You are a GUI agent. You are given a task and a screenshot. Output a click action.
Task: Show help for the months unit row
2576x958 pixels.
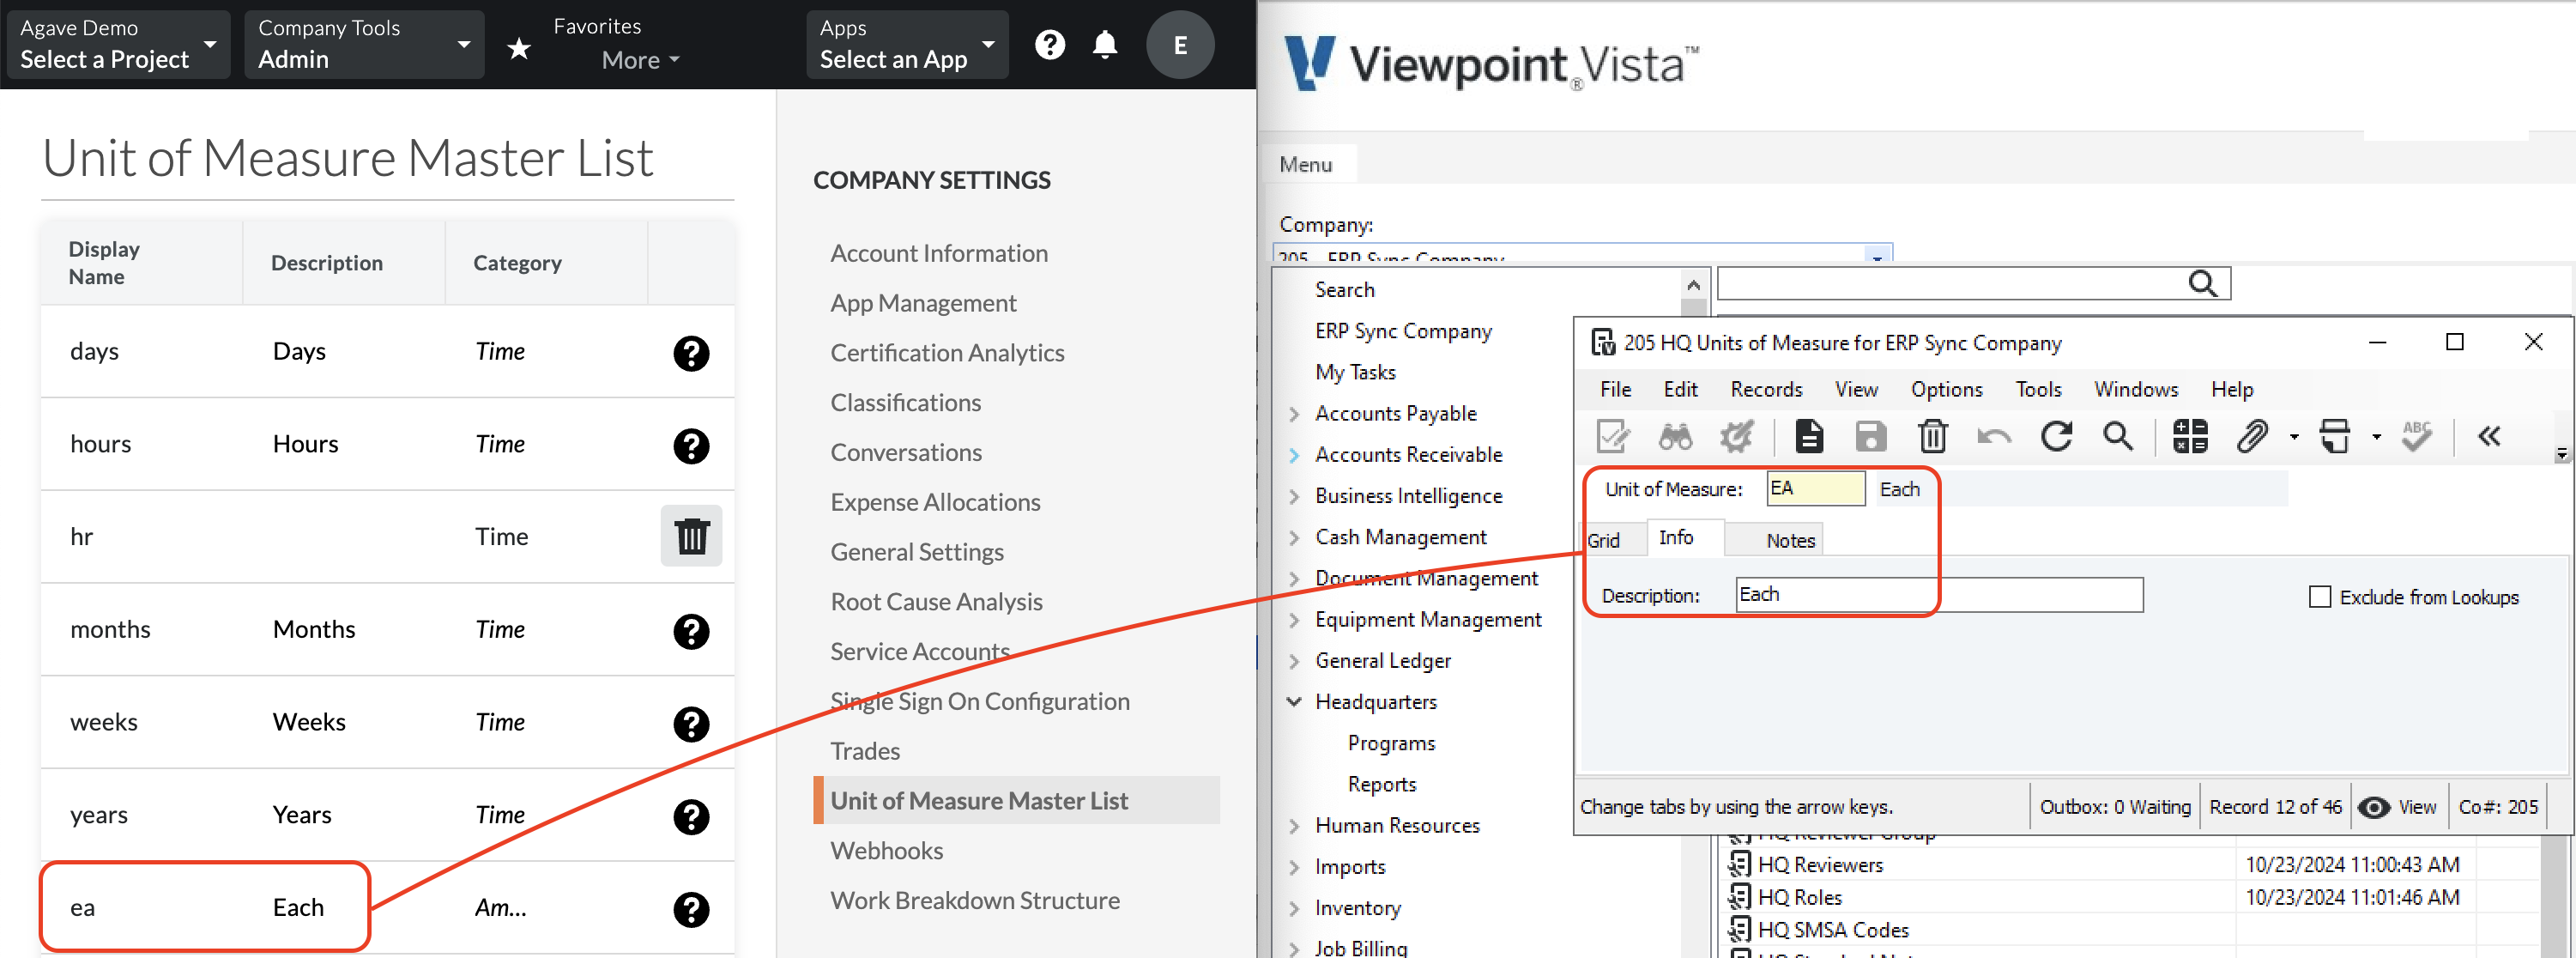(691, 631)
